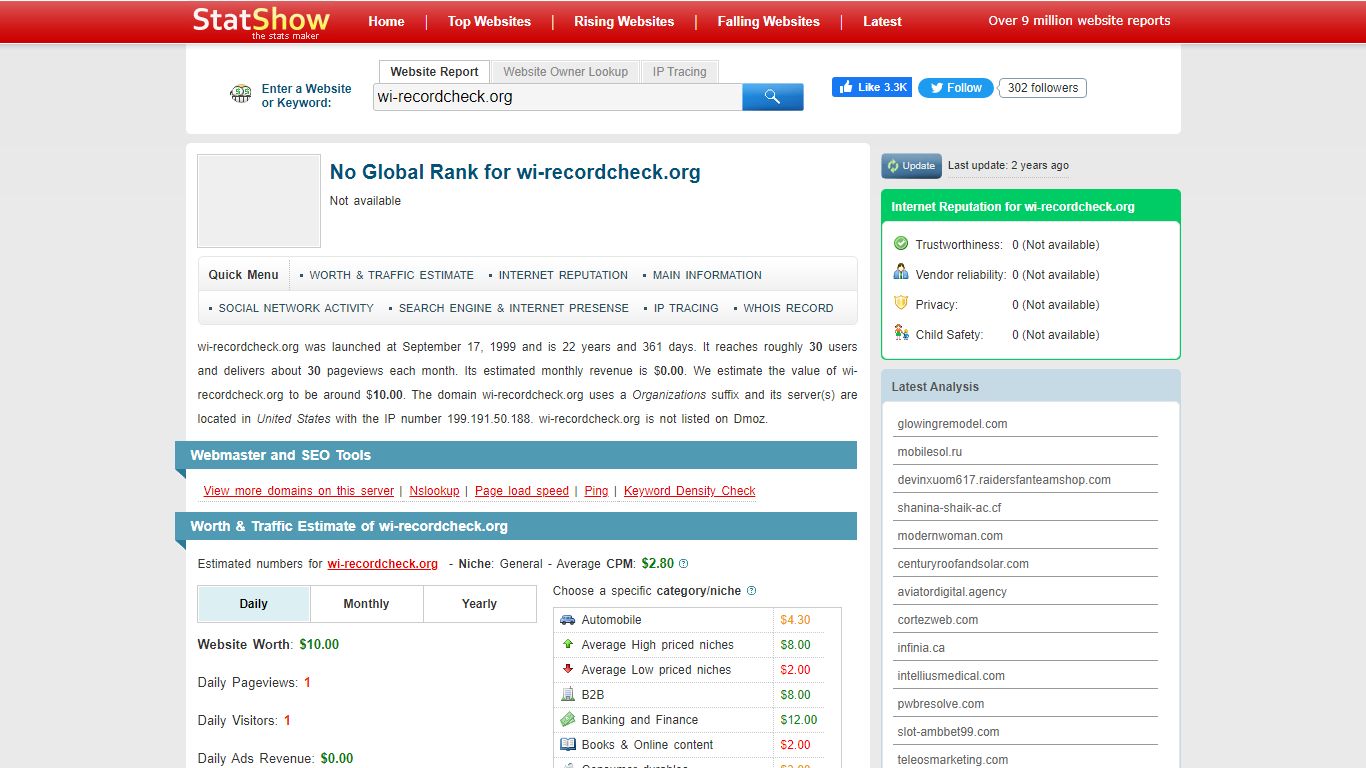Switch to the IP Tracing tab
Image resolution: width=1366 pixels, height=768 pixels.
click(x=680, y=72)
